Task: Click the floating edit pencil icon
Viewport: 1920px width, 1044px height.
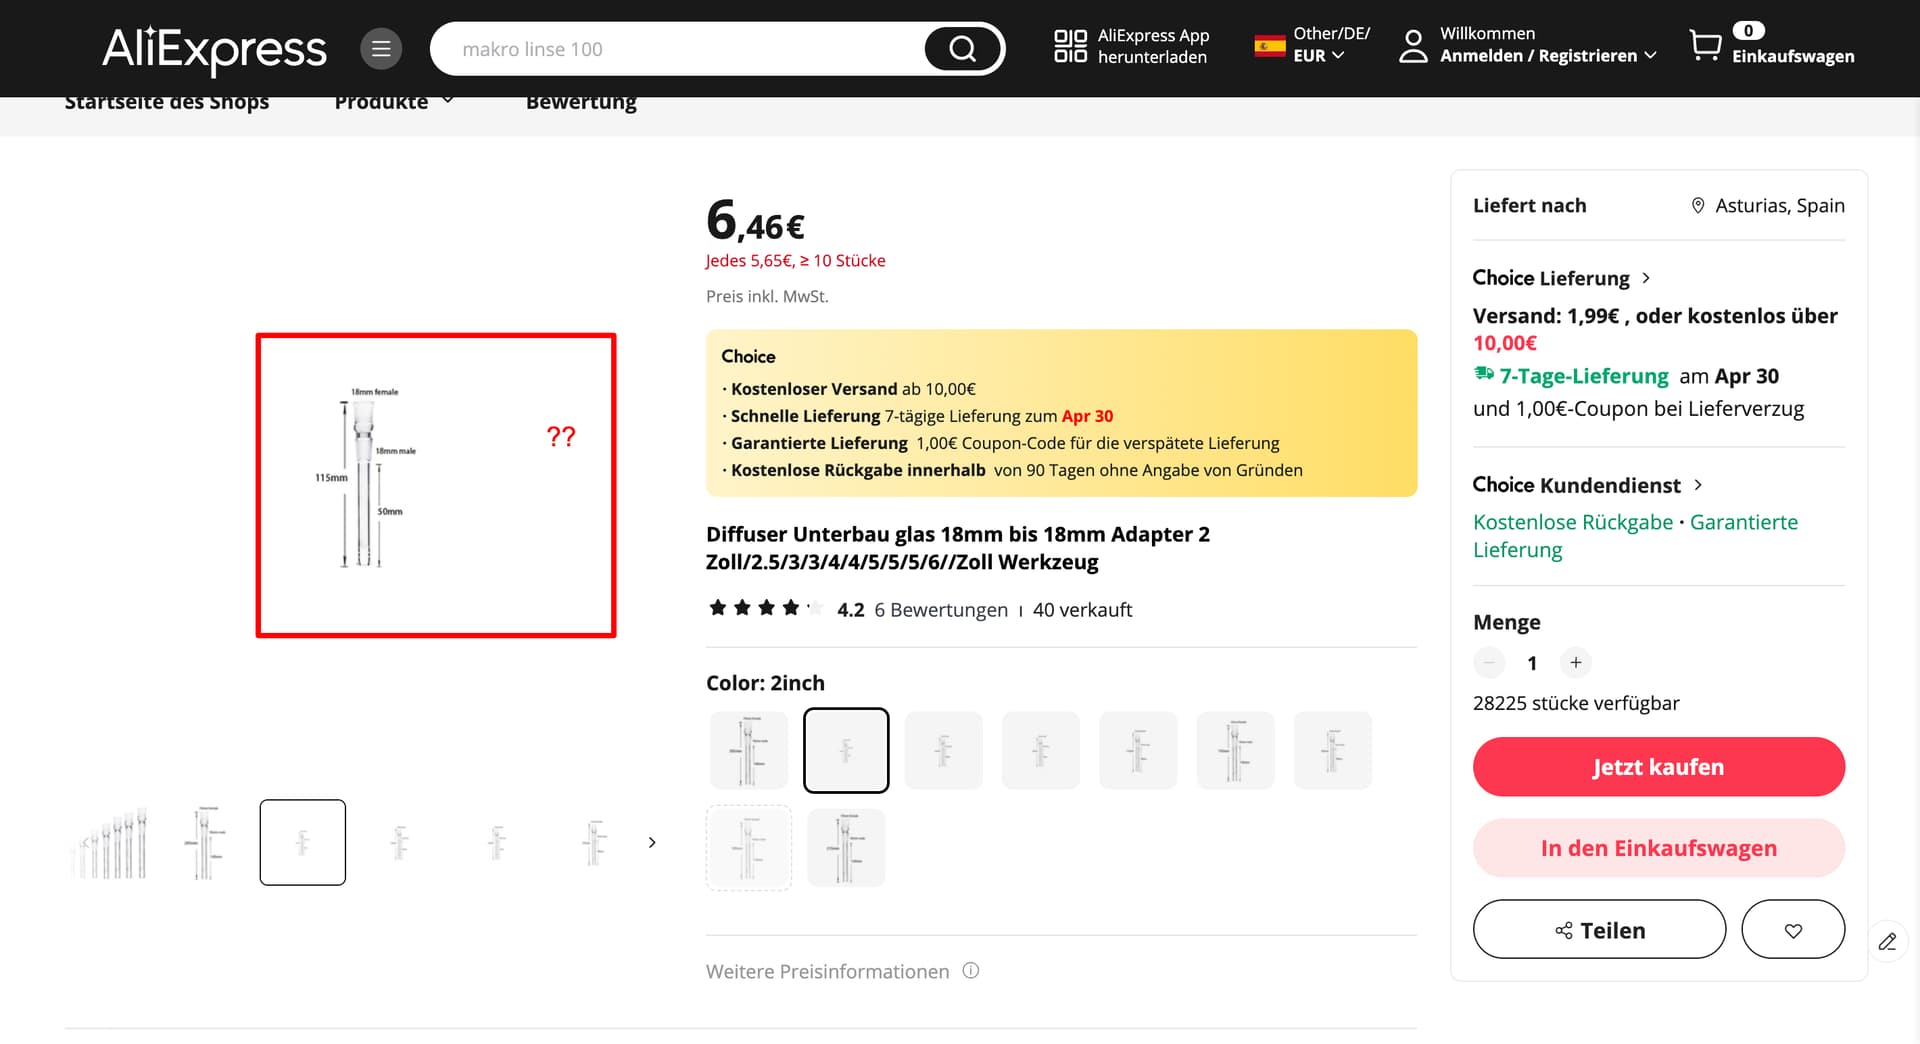Action: point(1887,942)
